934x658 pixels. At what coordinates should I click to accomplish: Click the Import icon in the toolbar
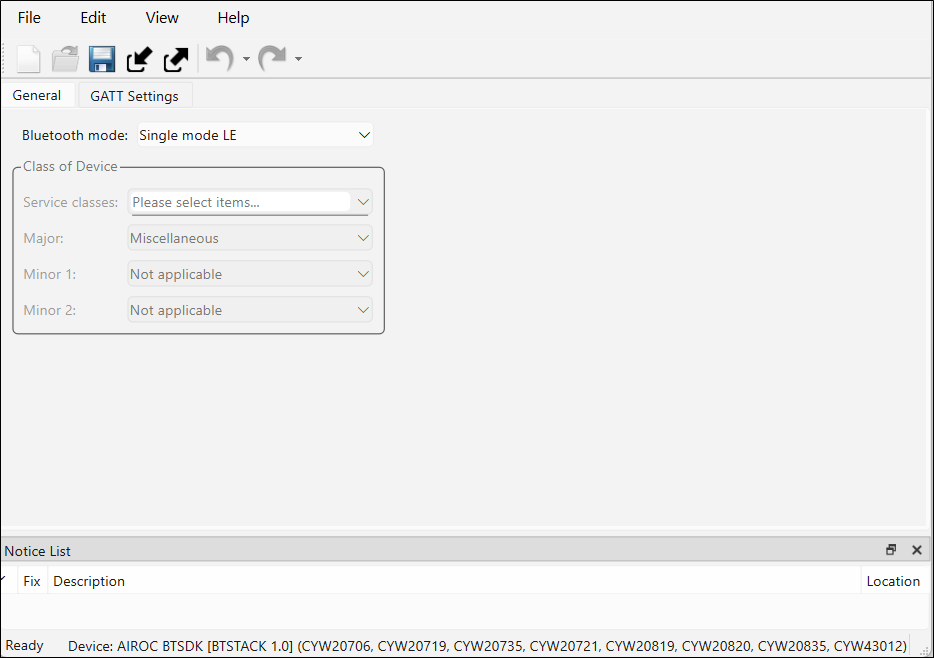click(139, 59)
